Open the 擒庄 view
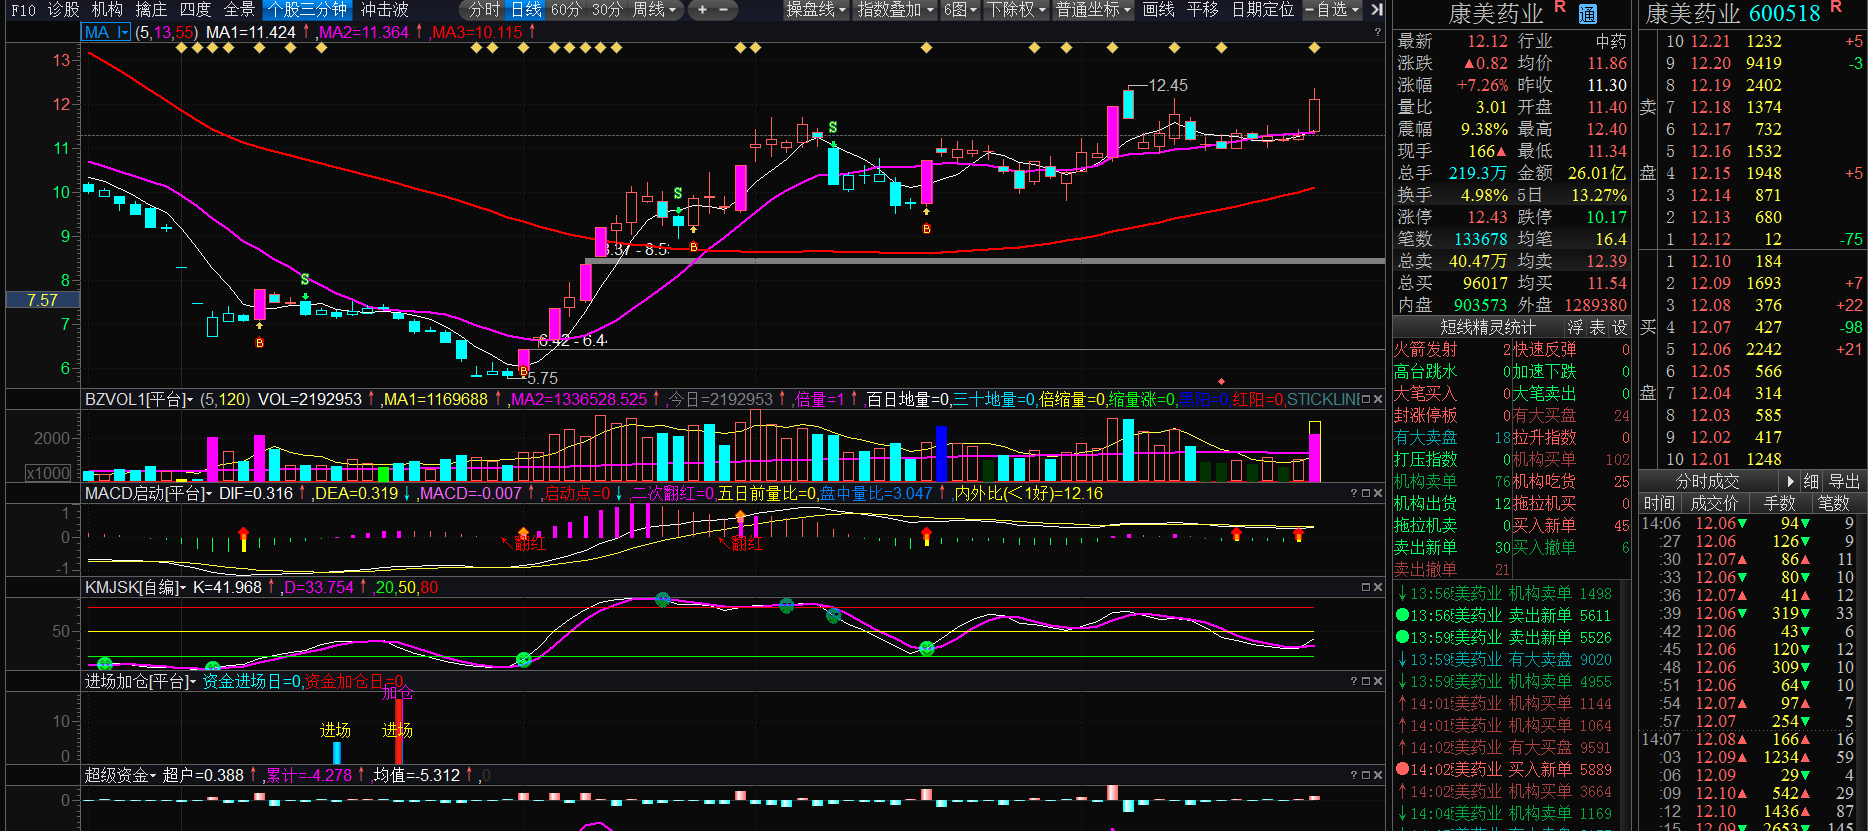The width and height of the screenshot is (1868, 831). tap(151, 10)
